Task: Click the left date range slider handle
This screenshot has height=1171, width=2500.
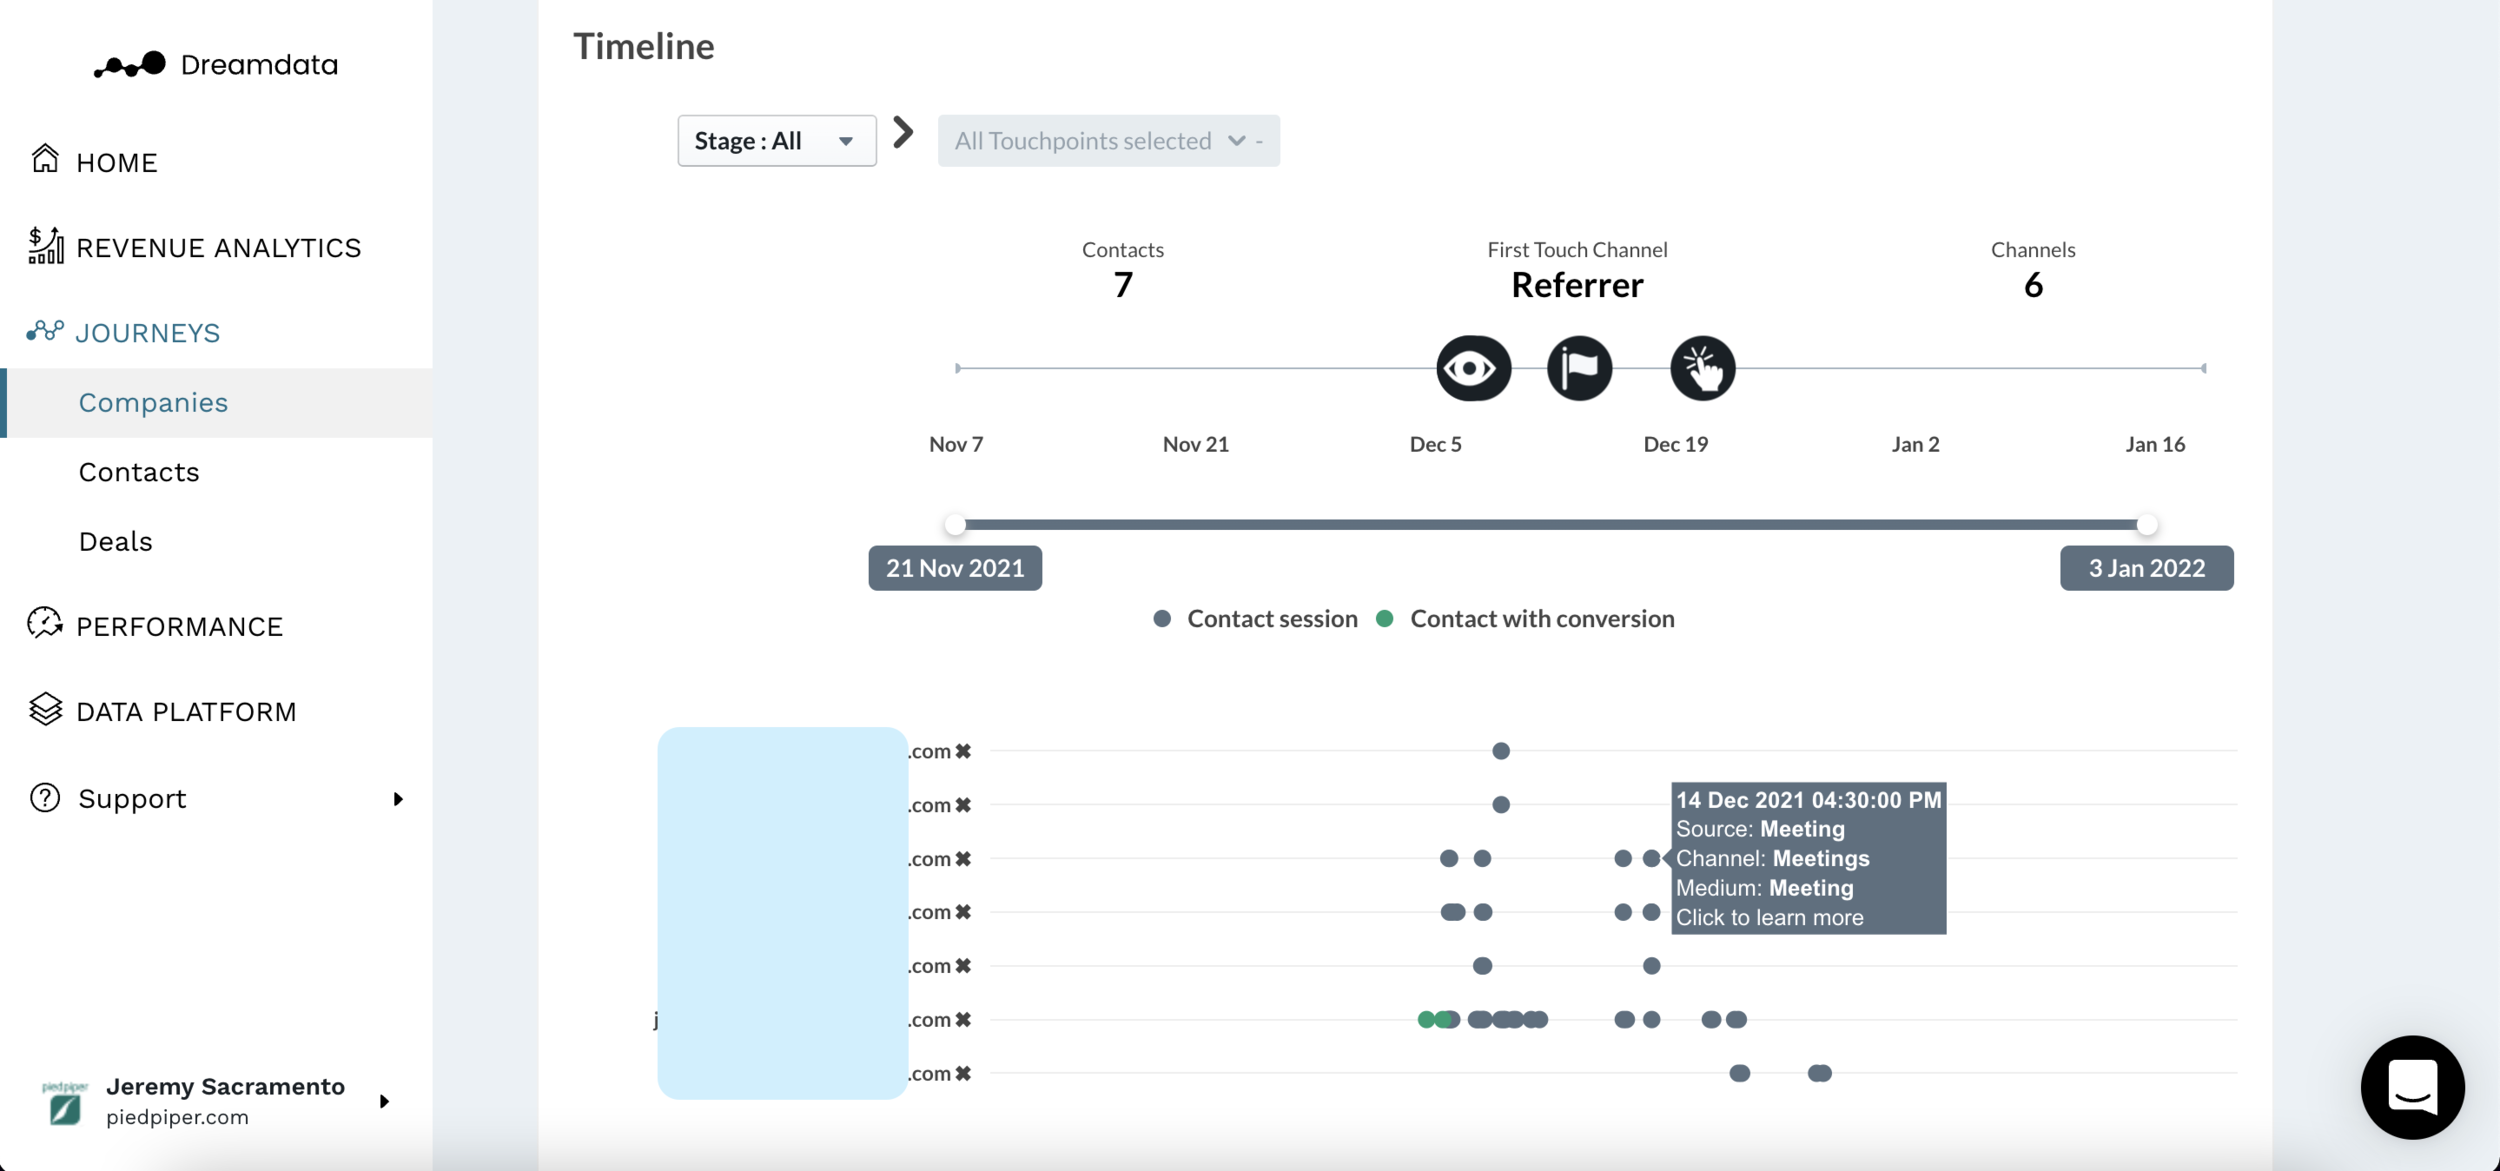Action: (955, 524)
